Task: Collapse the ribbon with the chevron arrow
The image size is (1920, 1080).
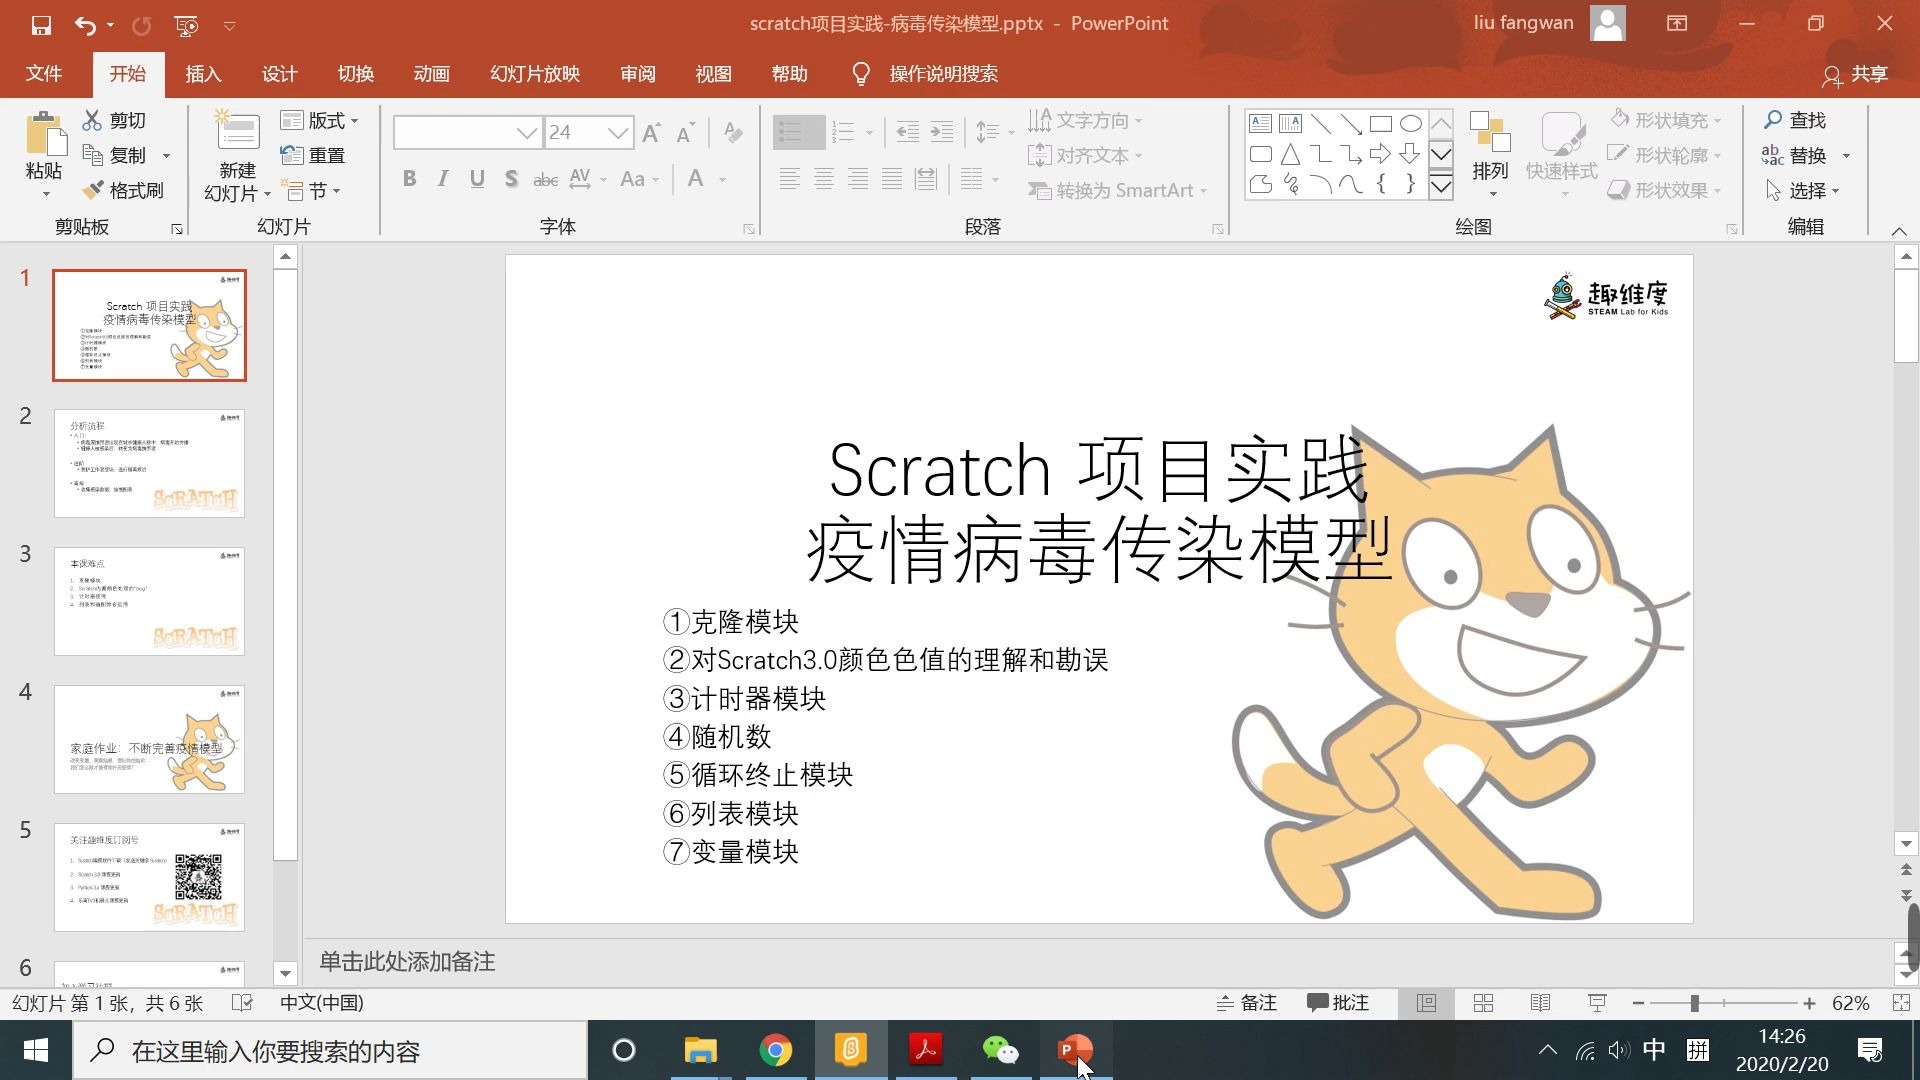Action: (x=1899, y=230)
